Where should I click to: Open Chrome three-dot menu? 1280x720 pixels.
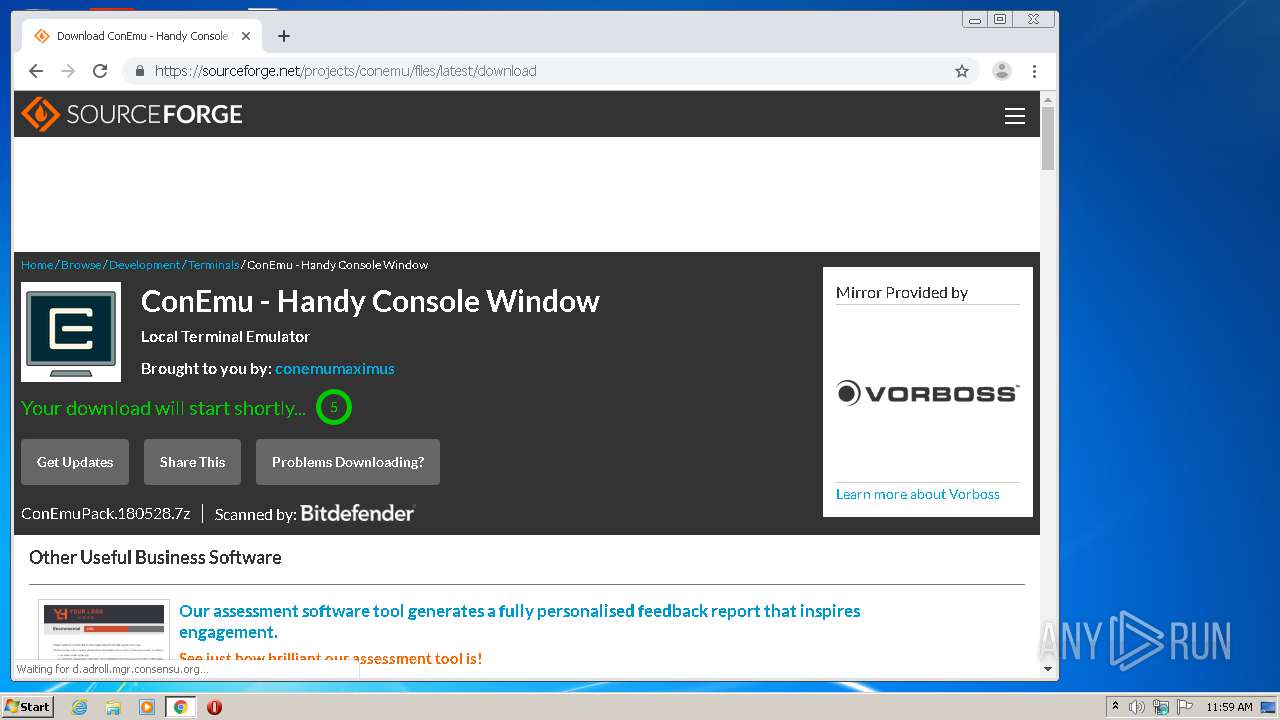click(1034, 71)
